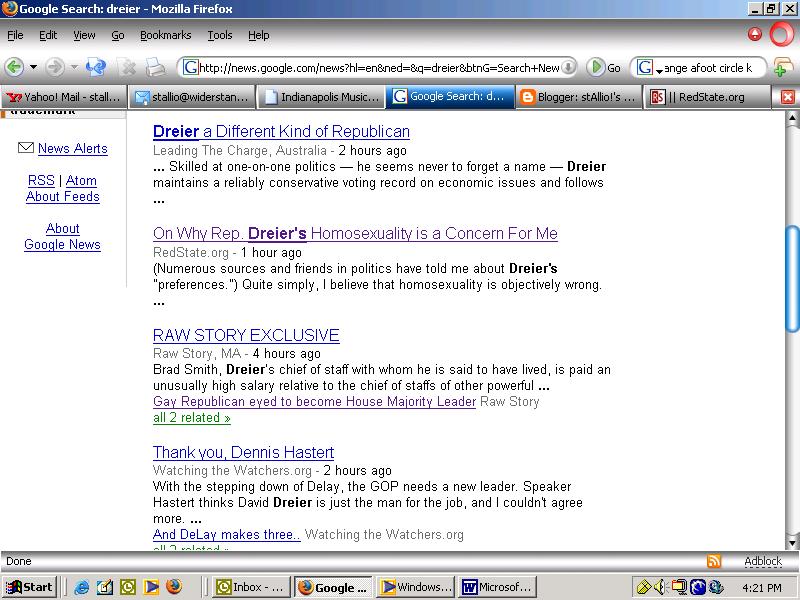Close the current tab with red X

point(787,96)
